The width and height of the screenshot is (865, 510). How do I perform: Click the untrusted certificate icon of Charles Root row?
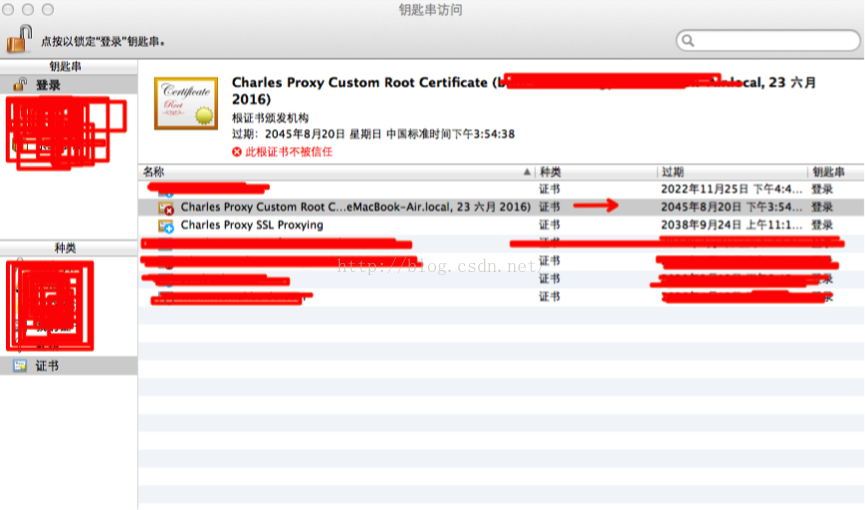(x=166, y=208)
